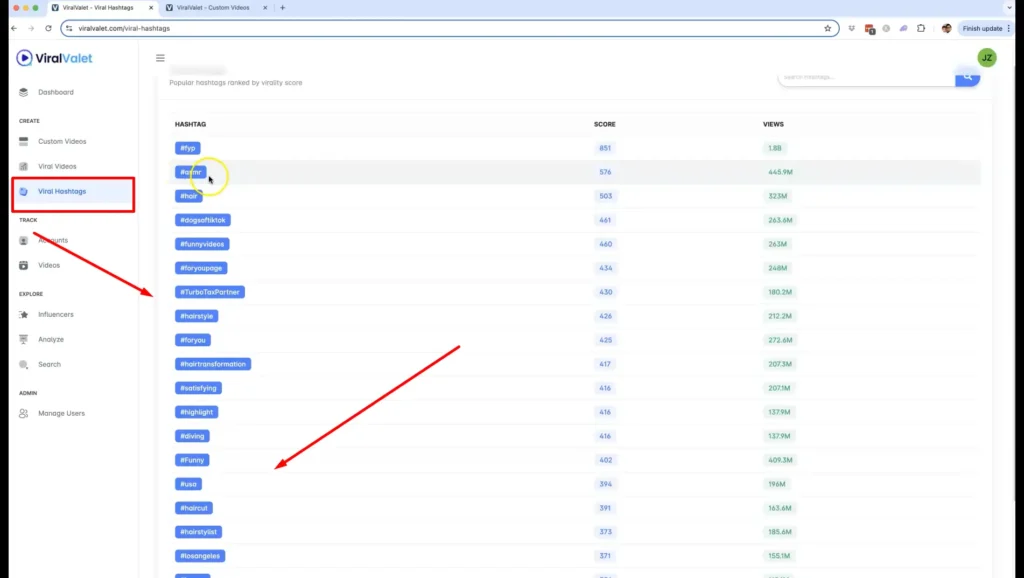
Task: Open Manage Users admin icon
Action: (24, 413)
